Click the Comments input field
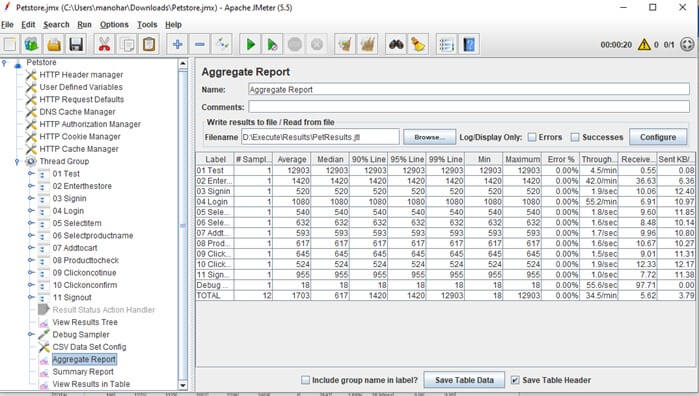 [469, 107]
